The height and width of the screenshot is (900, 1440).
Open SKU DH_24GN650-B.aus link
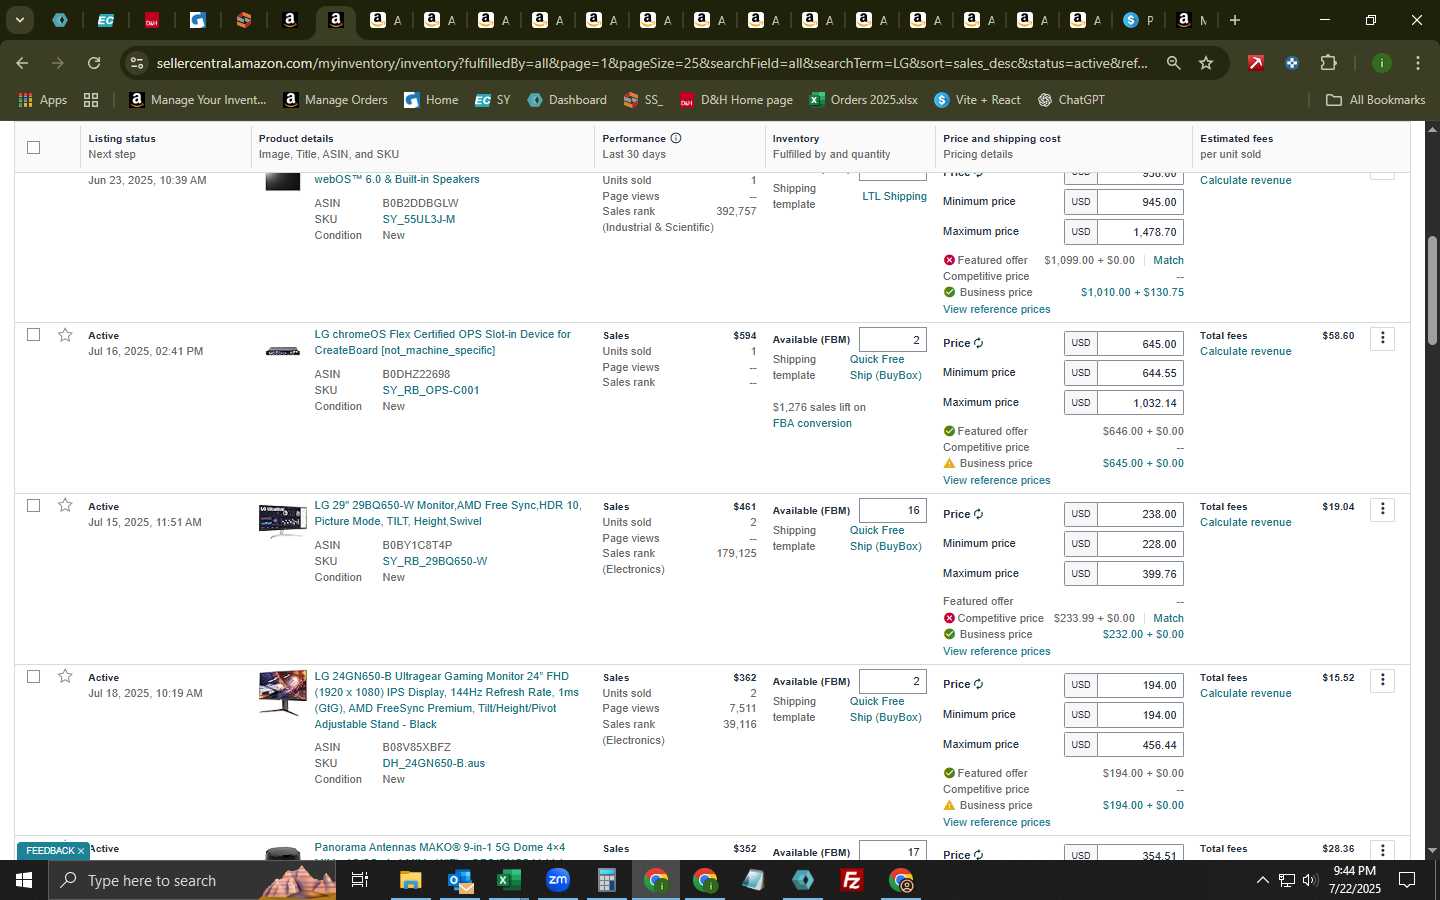[x=434, y=763]
